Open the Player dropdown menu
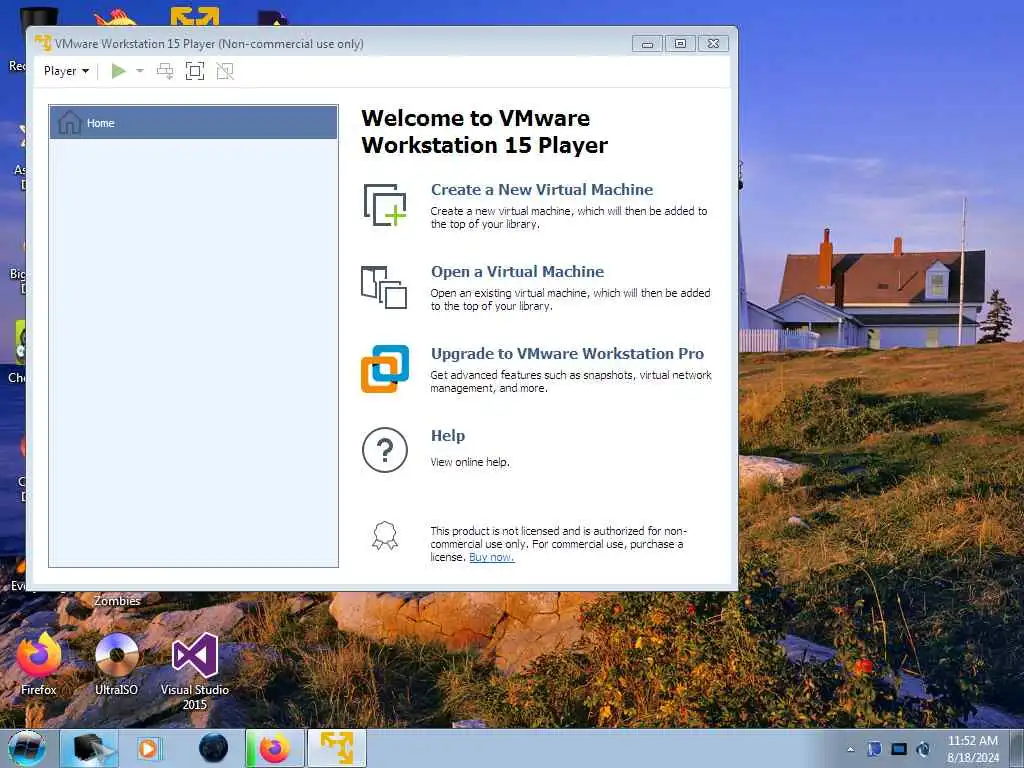The image size is (1024, 768). [66, 71]
